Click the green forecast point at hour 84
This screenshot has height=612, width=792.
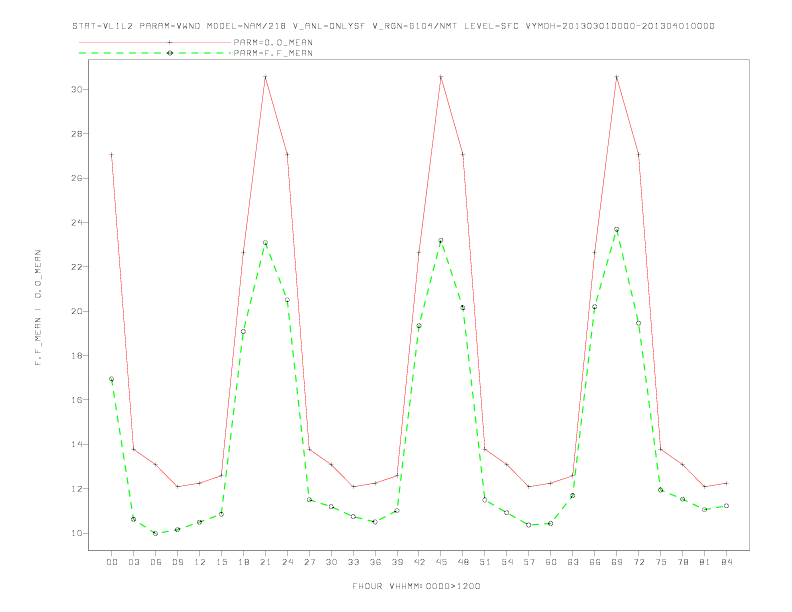pos(726,505)
